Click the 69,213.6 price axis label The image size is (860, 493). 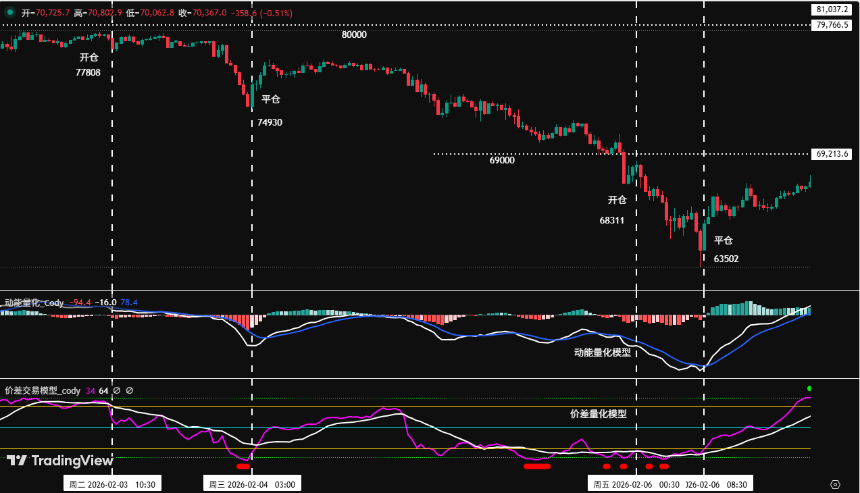pos(831,154)
